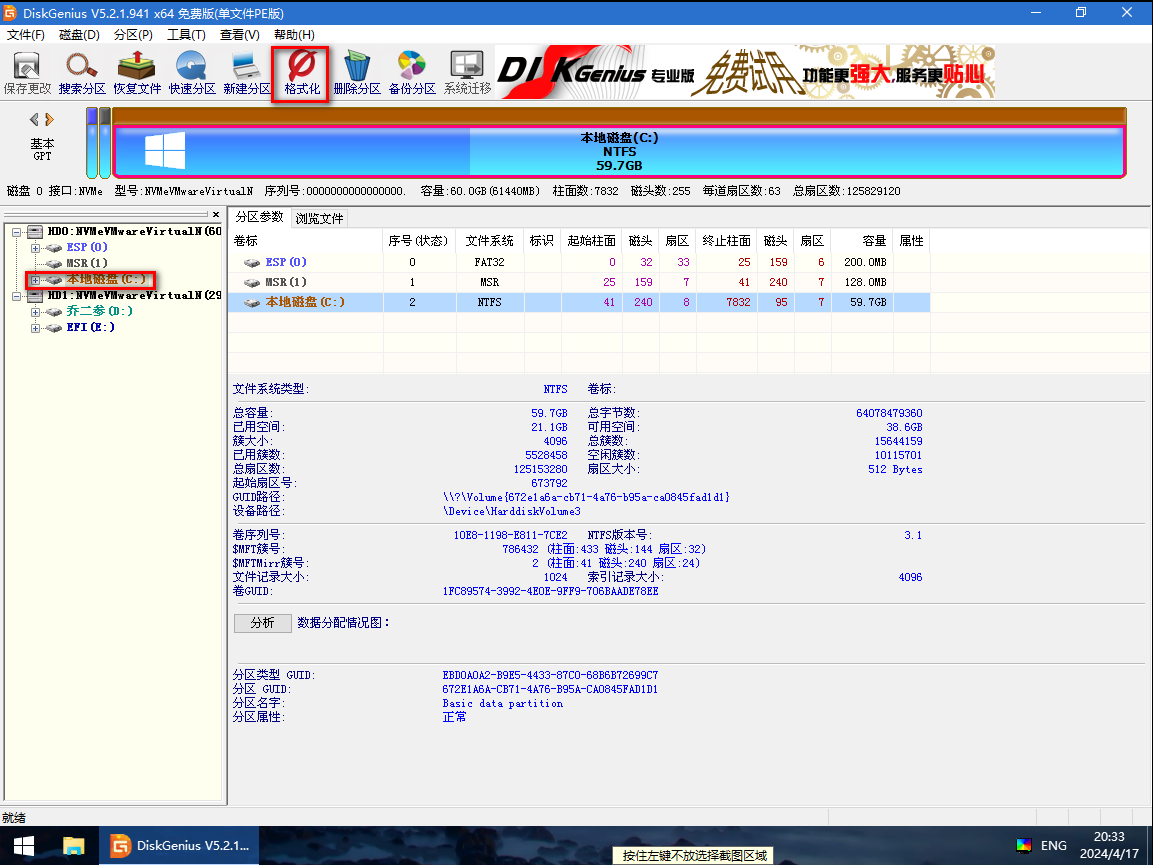Viewport: 1153px width, 865px height.
Task: Click the 文件系统 column header
Action: click(489, 241)
